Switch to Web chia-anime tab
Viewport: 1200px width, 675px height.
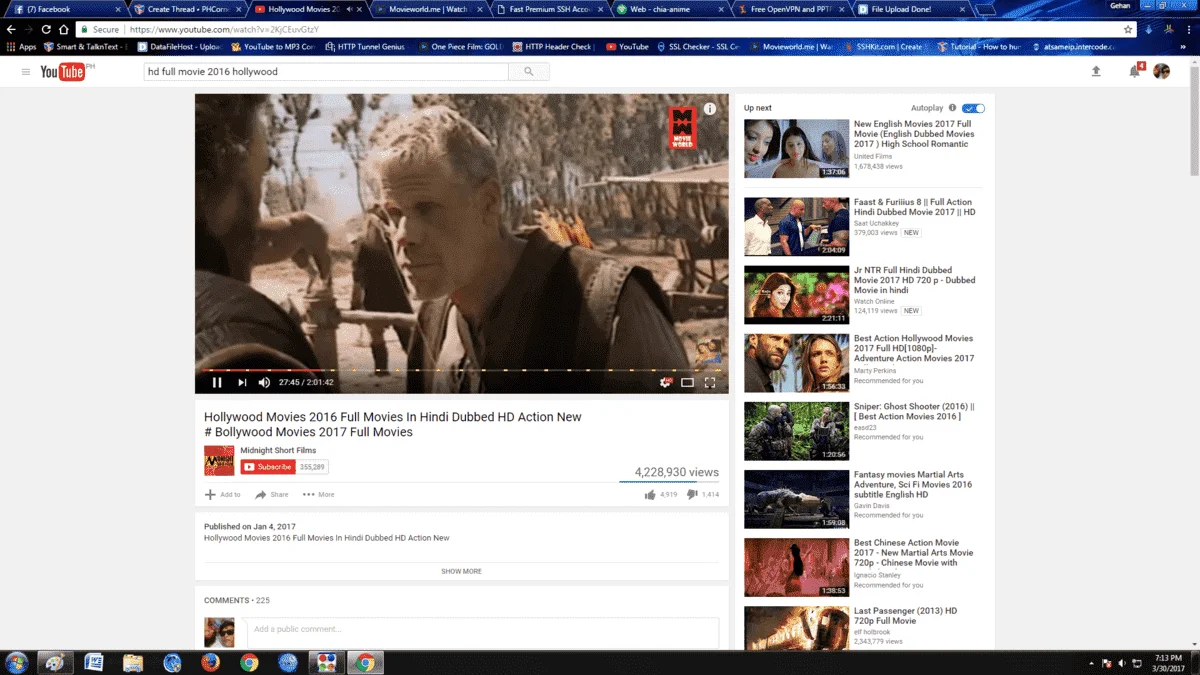(x=670, y=9)
